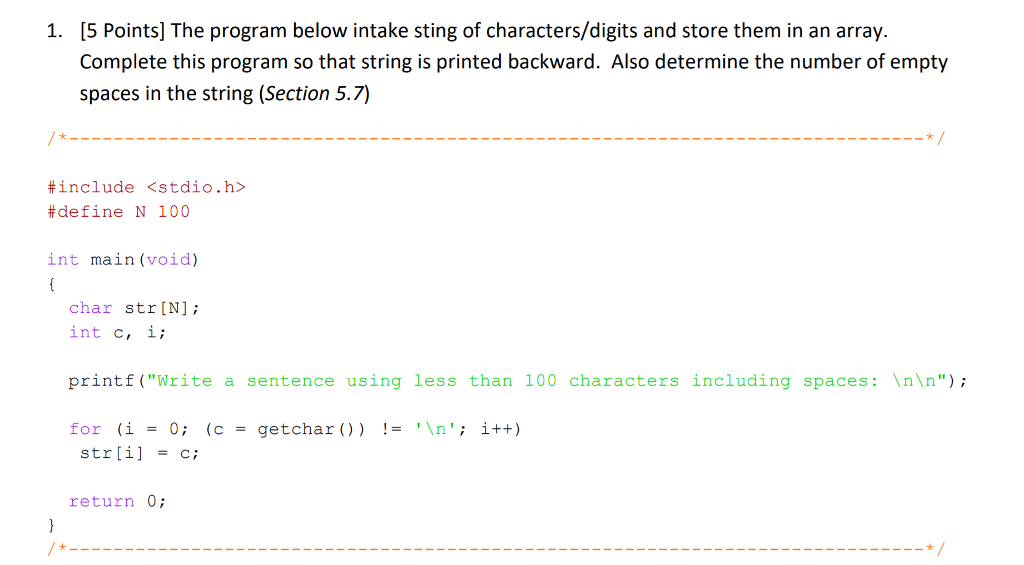
Task: Click the question number 1.
Action: (54, 31)
